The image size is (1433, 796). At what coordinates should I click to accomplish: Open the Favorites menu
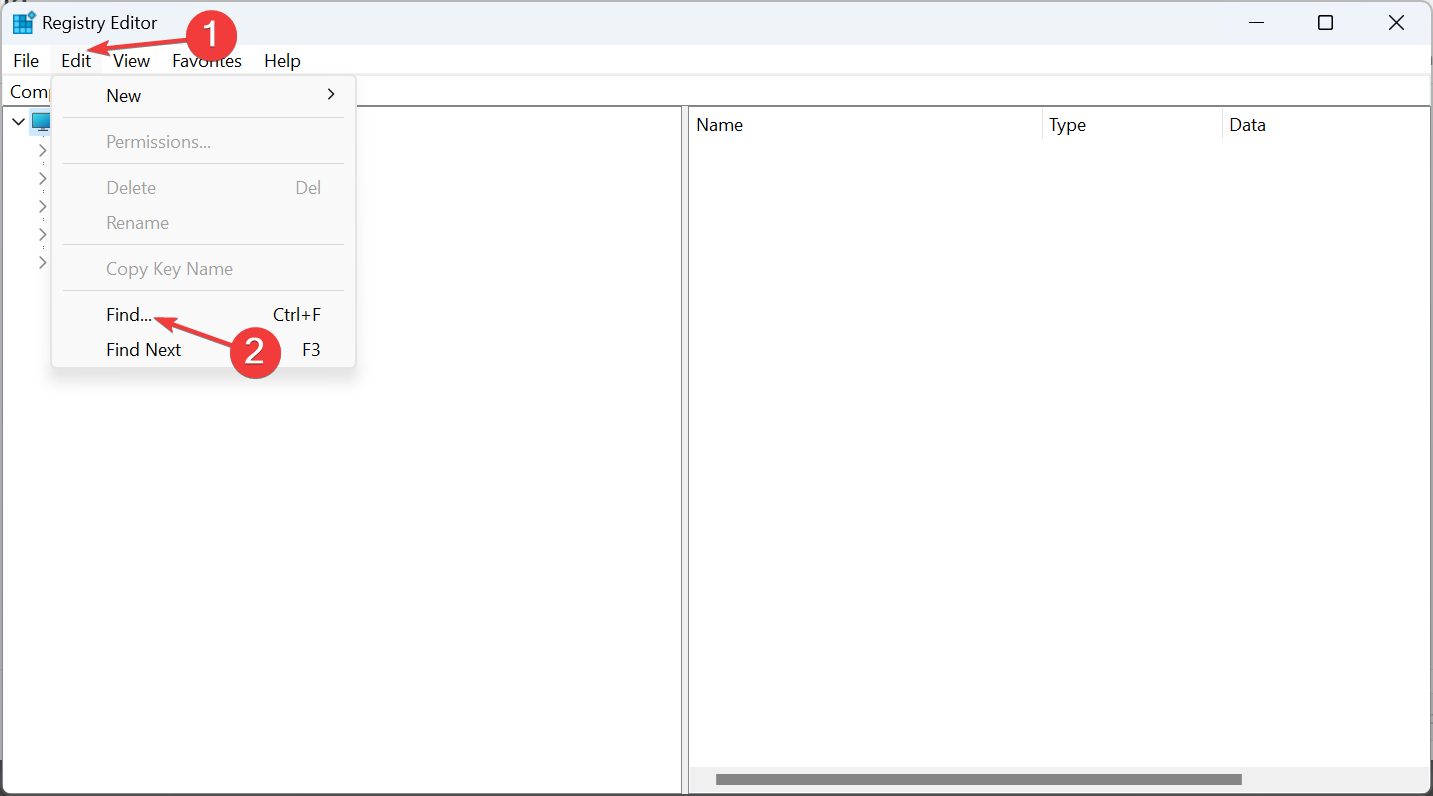pyautogui.click(x=207, y=61)
